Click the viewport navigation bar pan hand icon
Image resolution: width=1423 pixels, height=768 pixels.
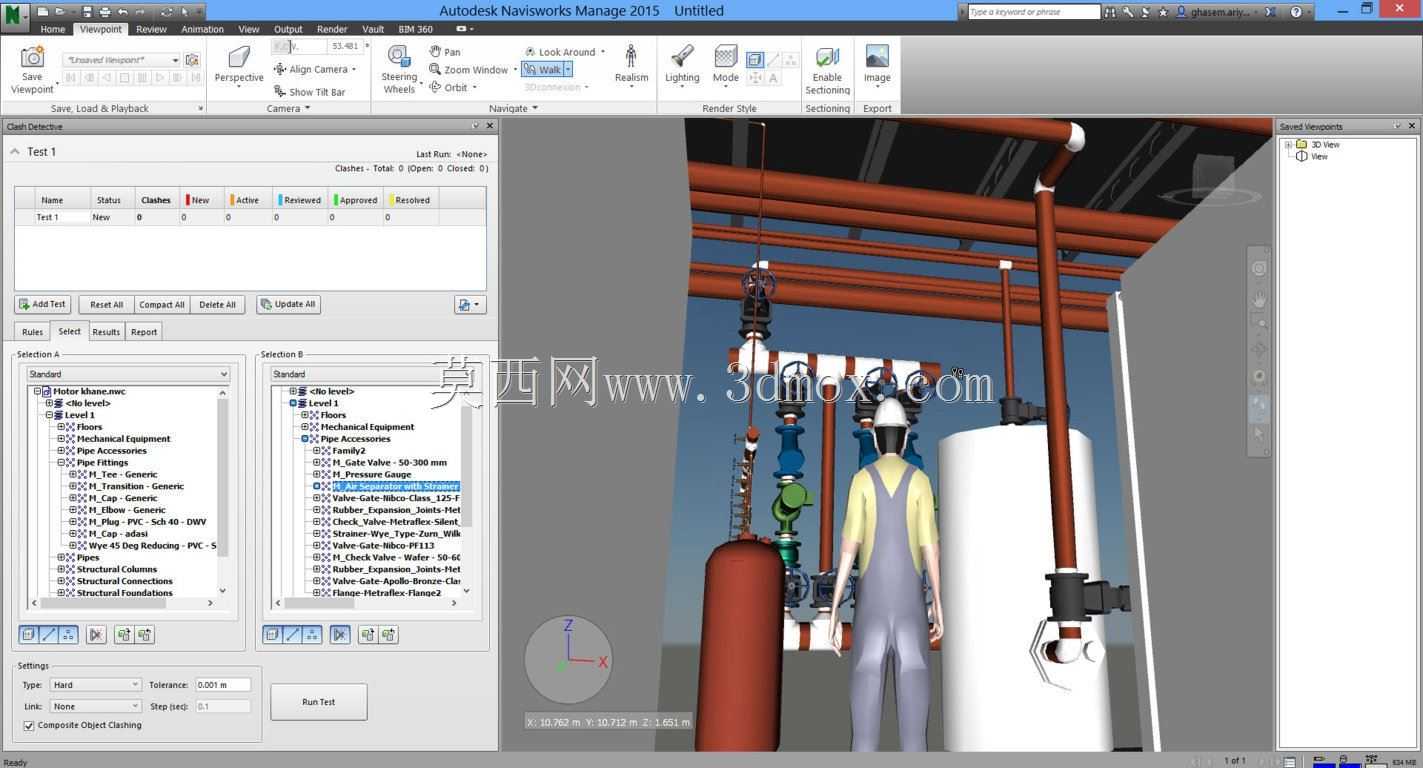1259,299
